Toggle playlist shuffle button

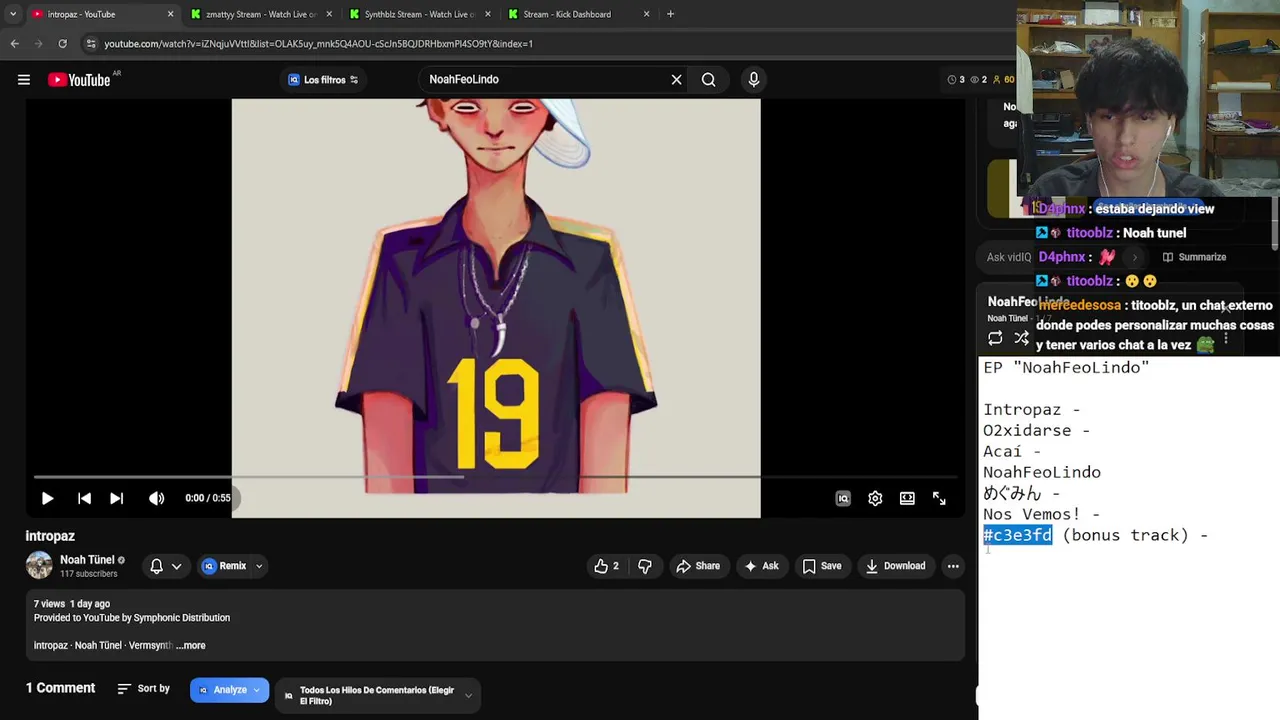[1021, 338]
